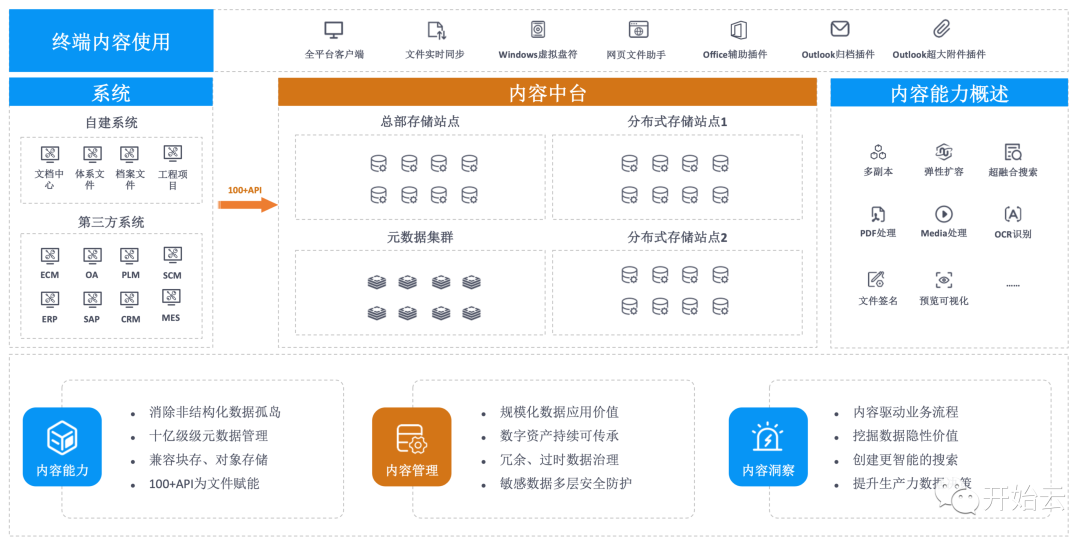The image size is (1080, 548).
Task: Select the 弹性扩容 icon
Action: pyautogui.click(x=943, y=152)
